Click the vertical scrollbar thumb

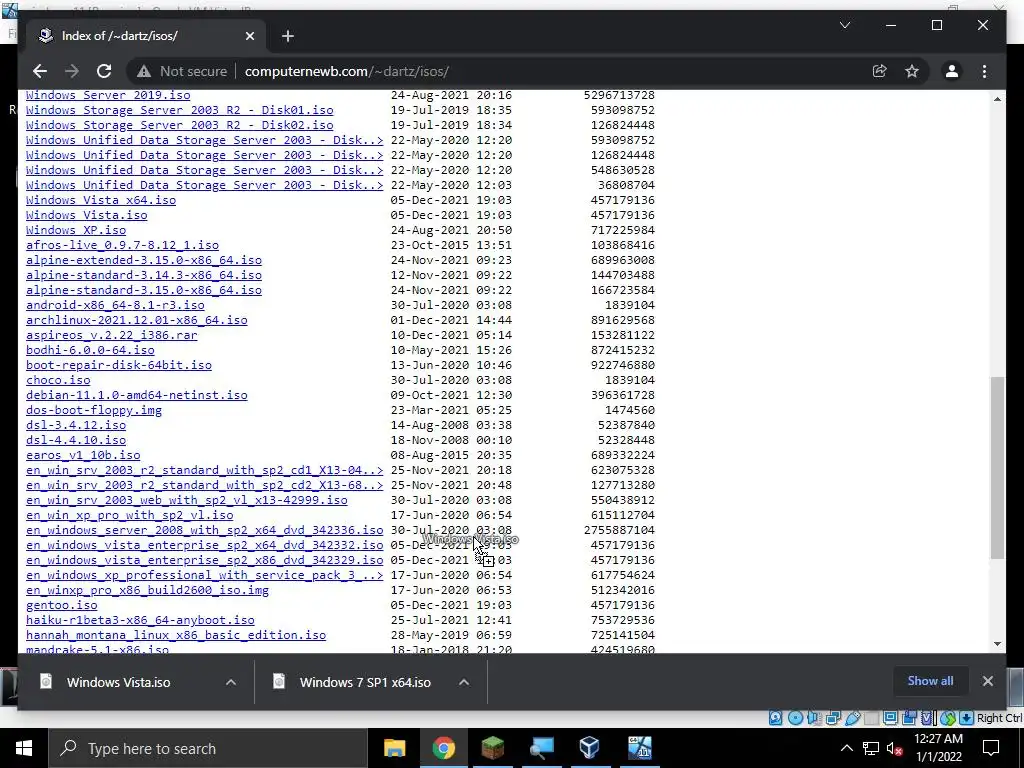click(x=997, y=468)
